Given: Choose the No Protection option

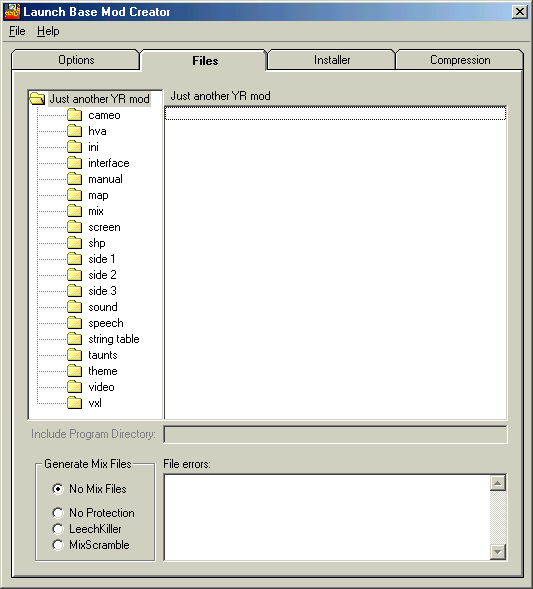Looking at the screenshot, I should (58, 513).
